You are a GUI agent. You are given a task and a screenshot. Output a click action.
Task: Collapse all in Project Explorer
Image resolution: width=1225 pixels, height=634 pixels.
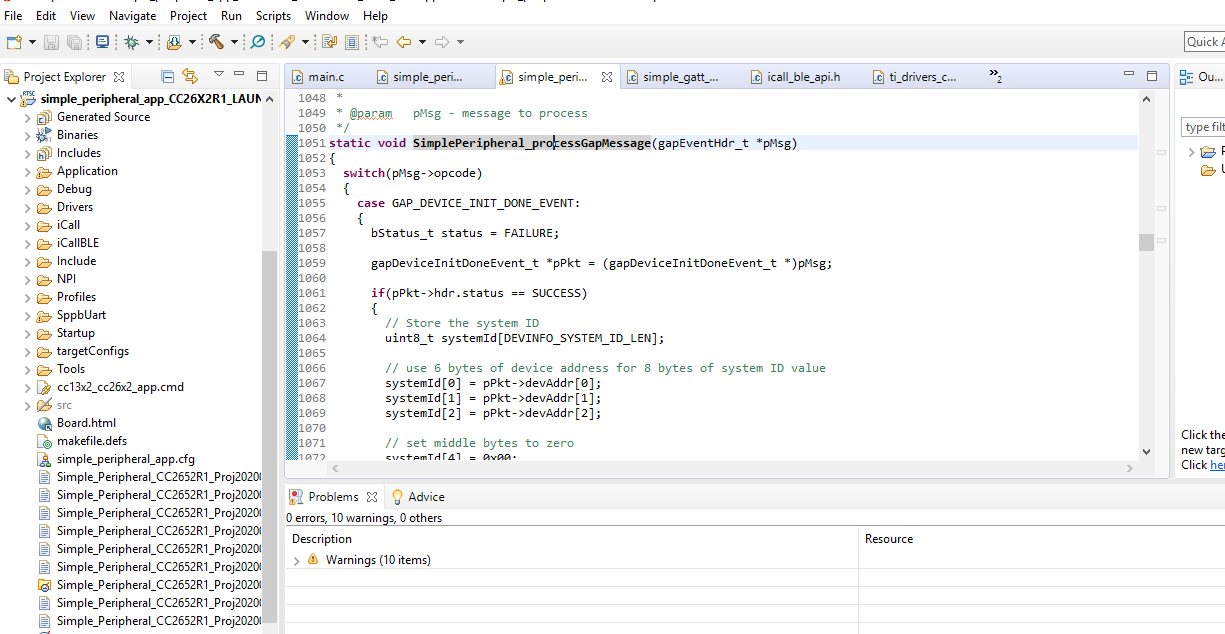pyautogui.click(x=168, y=76)
